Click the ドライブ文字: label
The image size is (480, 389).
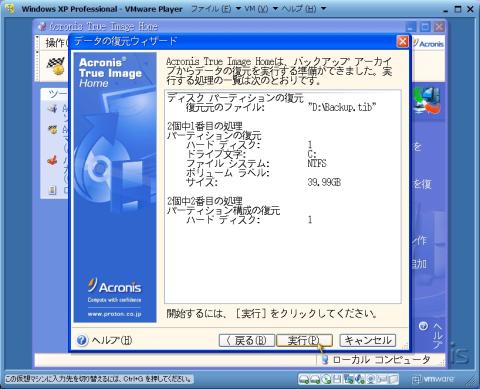pos(216,154)
